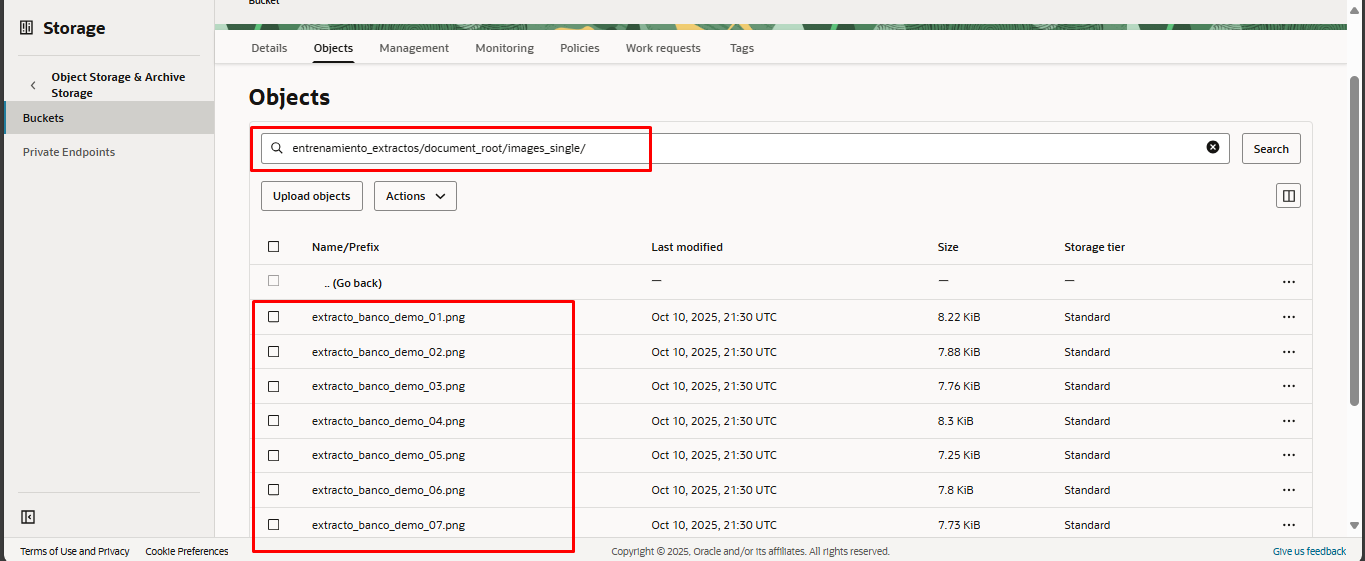1365x561 pixels.
Task: Click the Give us feedback link
Action: point(1309,551)
